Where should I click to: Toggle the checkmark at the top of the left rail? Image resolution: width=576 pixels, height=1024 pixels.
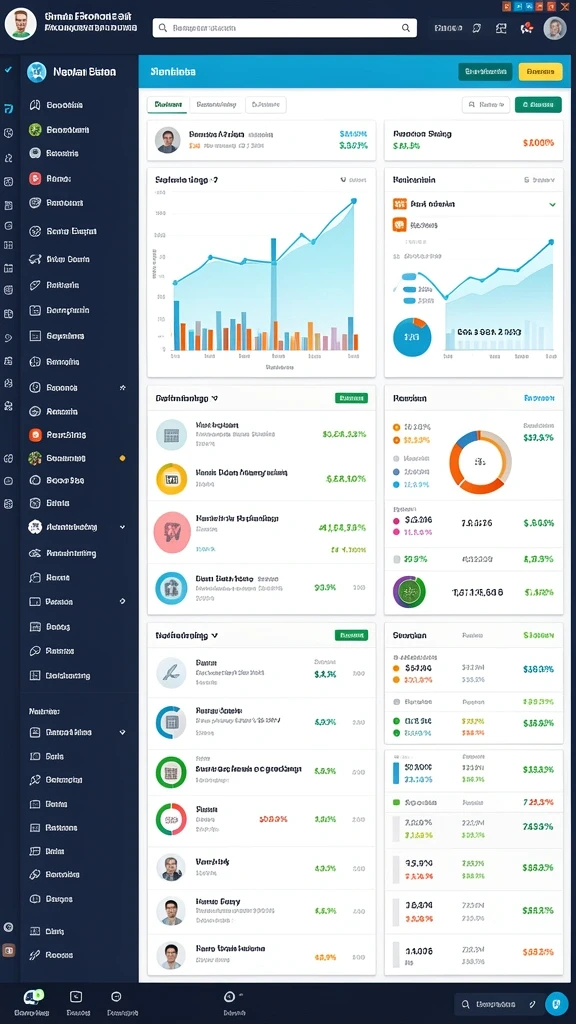(x=8, y=69)
